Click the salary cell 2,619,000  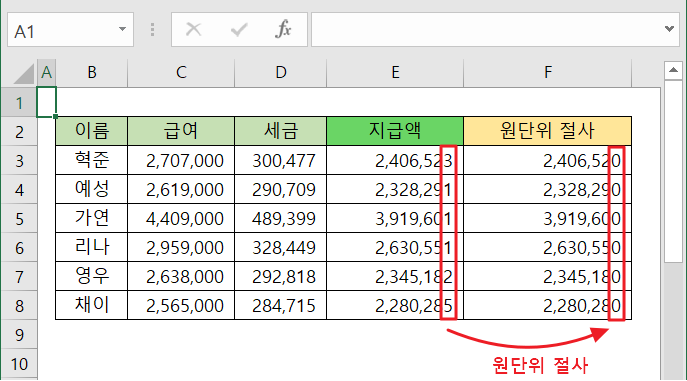[x=181, y=189]
